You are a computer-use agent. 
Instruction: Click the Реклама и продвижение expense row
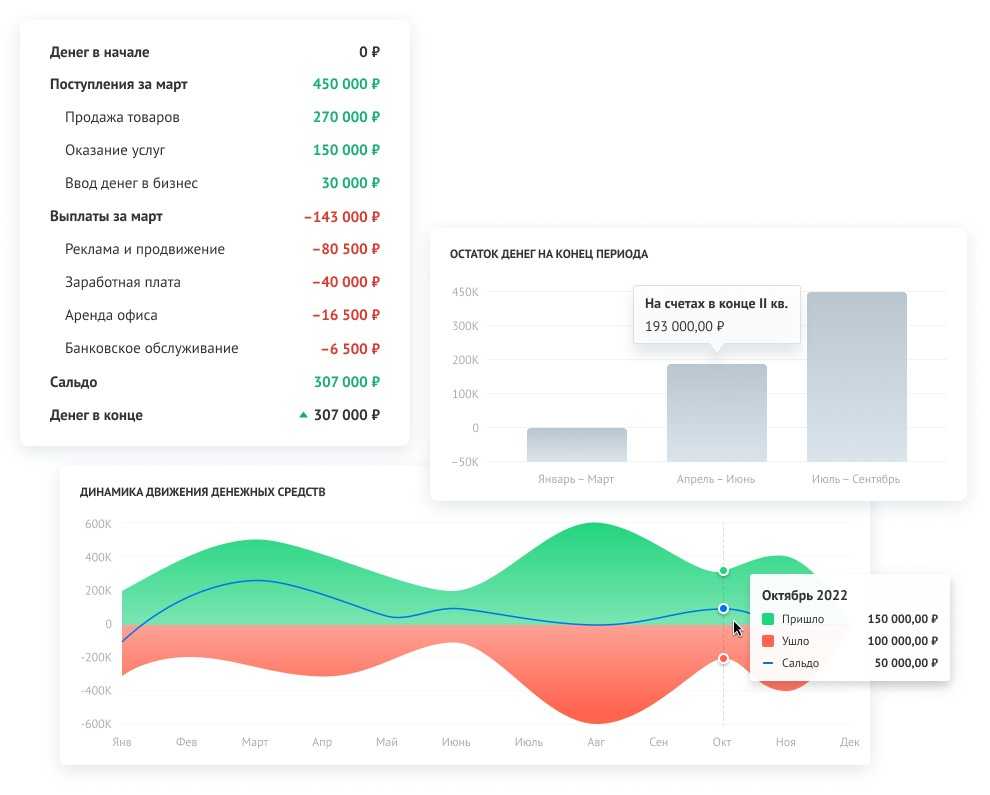pos(145,250)
